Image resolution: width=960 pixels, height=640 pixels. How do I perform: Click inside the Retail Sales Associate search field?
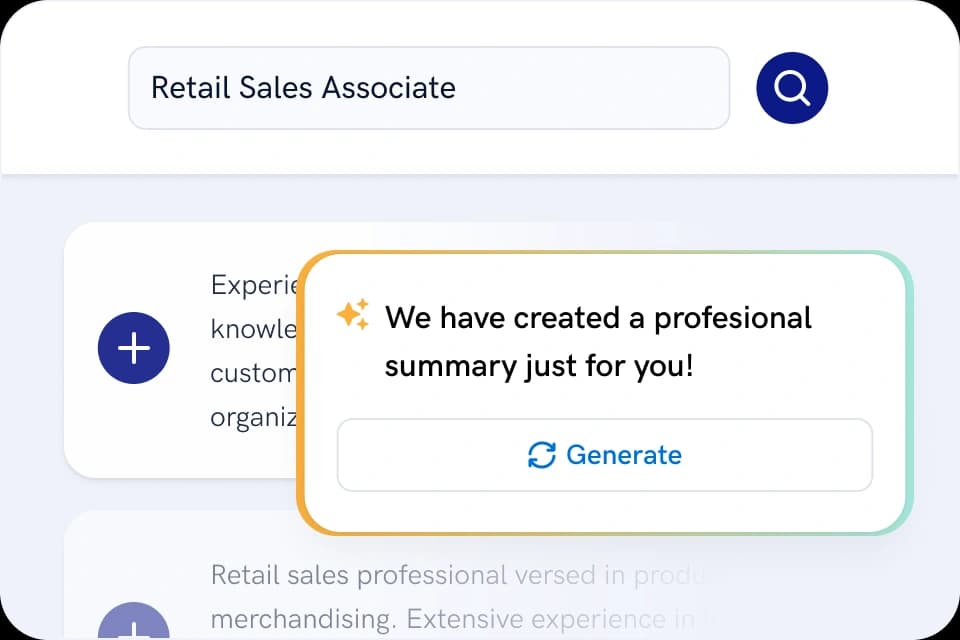(430, 88)
